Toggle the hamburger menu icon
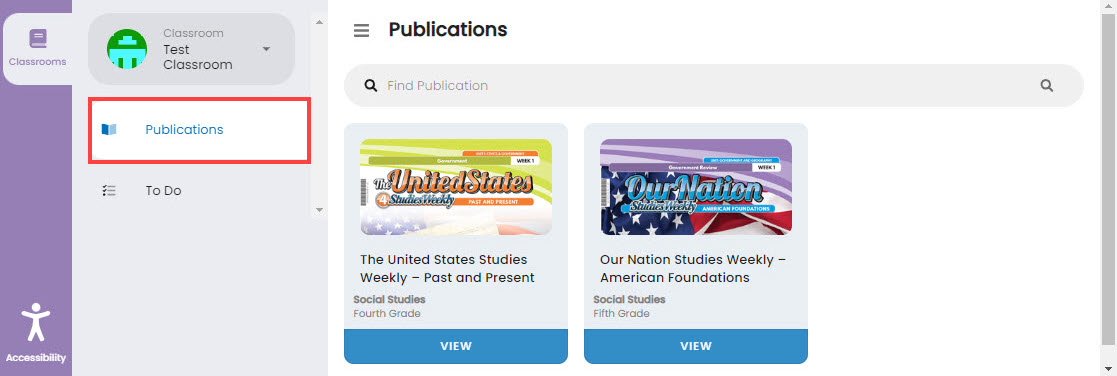The width and height of the screenshot is (1117, 376). pyautogui.click(x=361, y=31)
